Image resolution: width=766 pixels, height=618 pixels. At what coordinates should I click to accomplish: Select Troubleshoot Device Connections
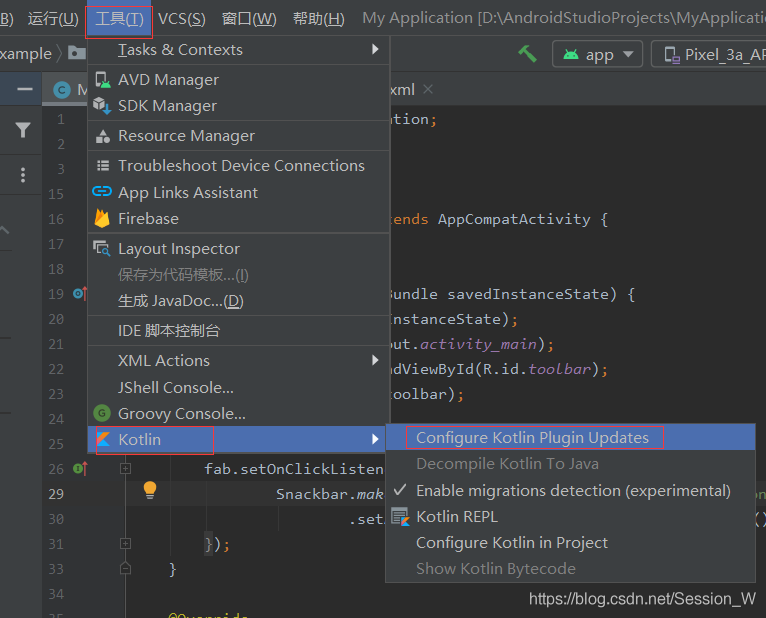(x=238, y=166)
